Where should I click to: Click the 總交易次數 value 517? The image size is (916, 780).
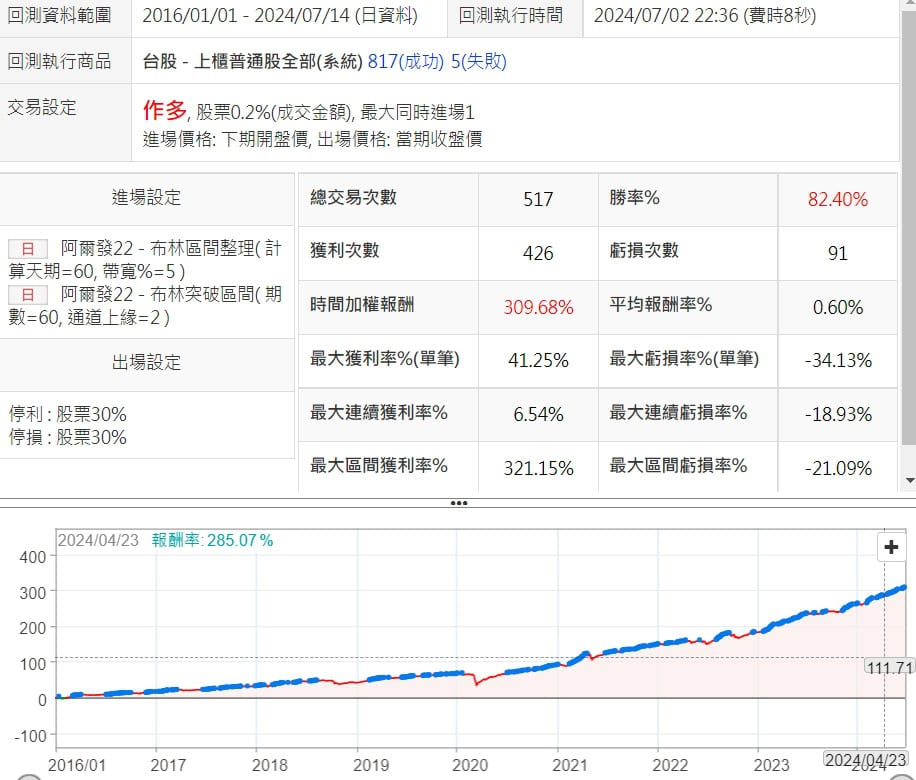click(538, 199)
